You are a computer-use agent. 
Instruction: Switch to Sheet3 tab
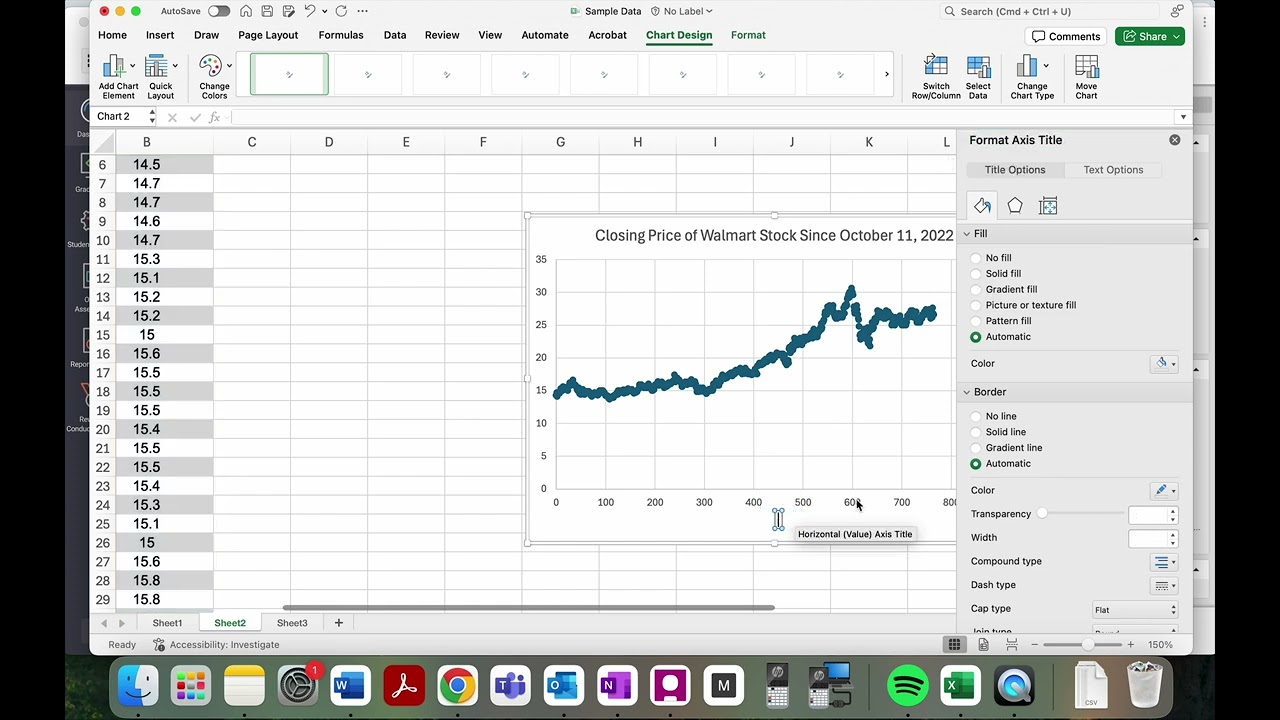[x=292, y=623]
